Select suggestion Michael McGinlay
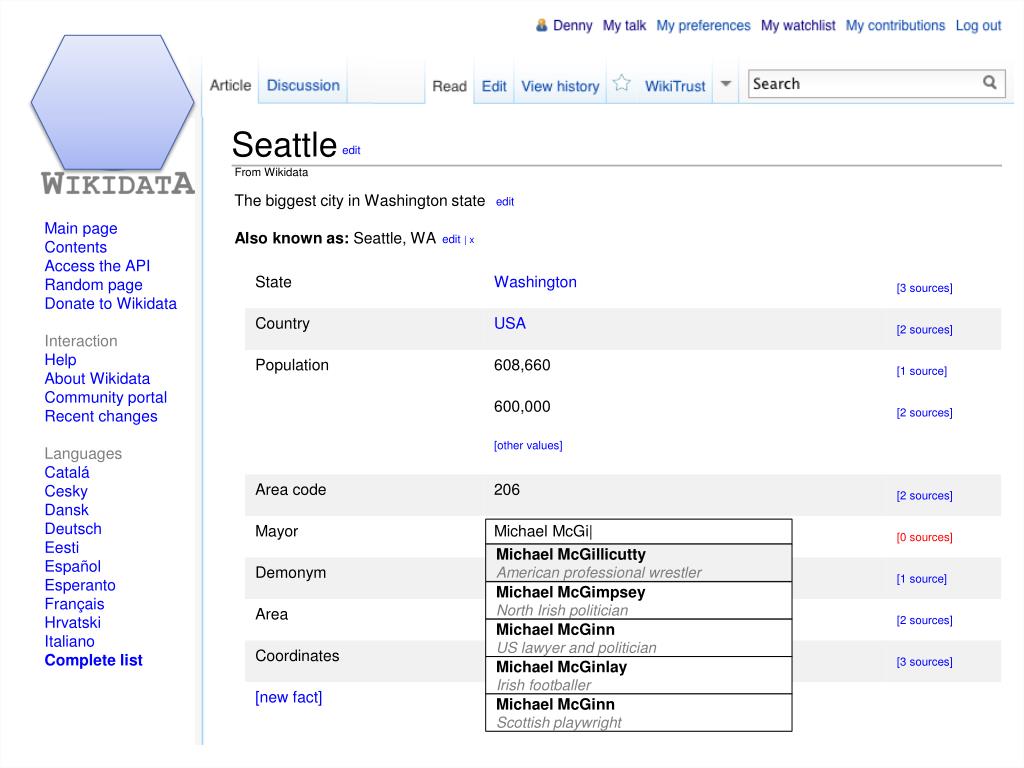Image resolution: width=1024 pixels, height=768 pixels. tap(639, 675)
